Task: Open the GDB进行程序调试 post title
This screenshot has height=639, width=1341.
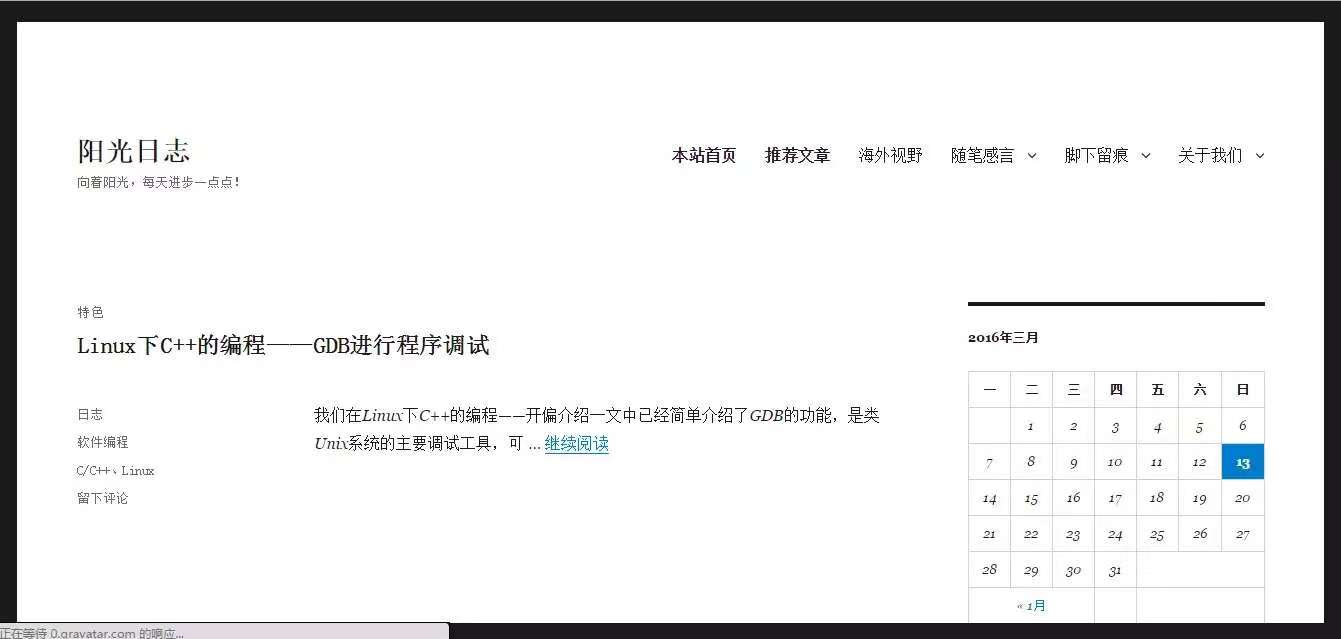Action: tap(283, 346)
